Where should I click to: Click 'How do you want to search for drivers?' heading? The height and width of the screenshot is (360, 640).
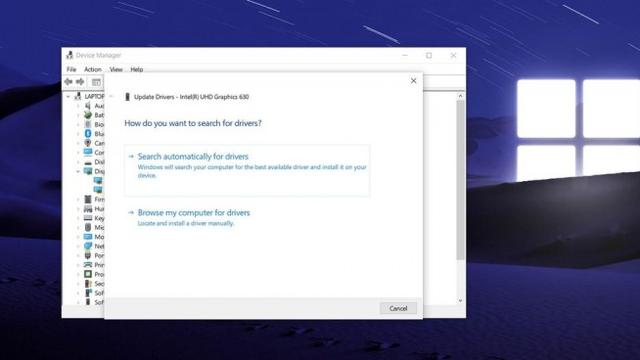click(193, 123)
